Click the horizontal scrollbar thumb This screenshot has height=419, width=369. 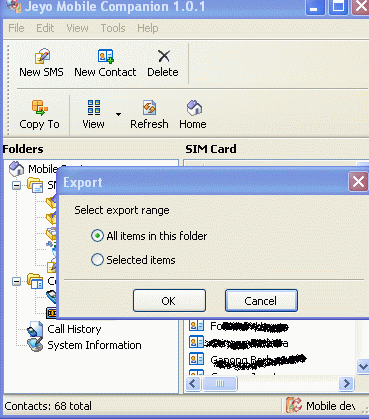(220, 384)
